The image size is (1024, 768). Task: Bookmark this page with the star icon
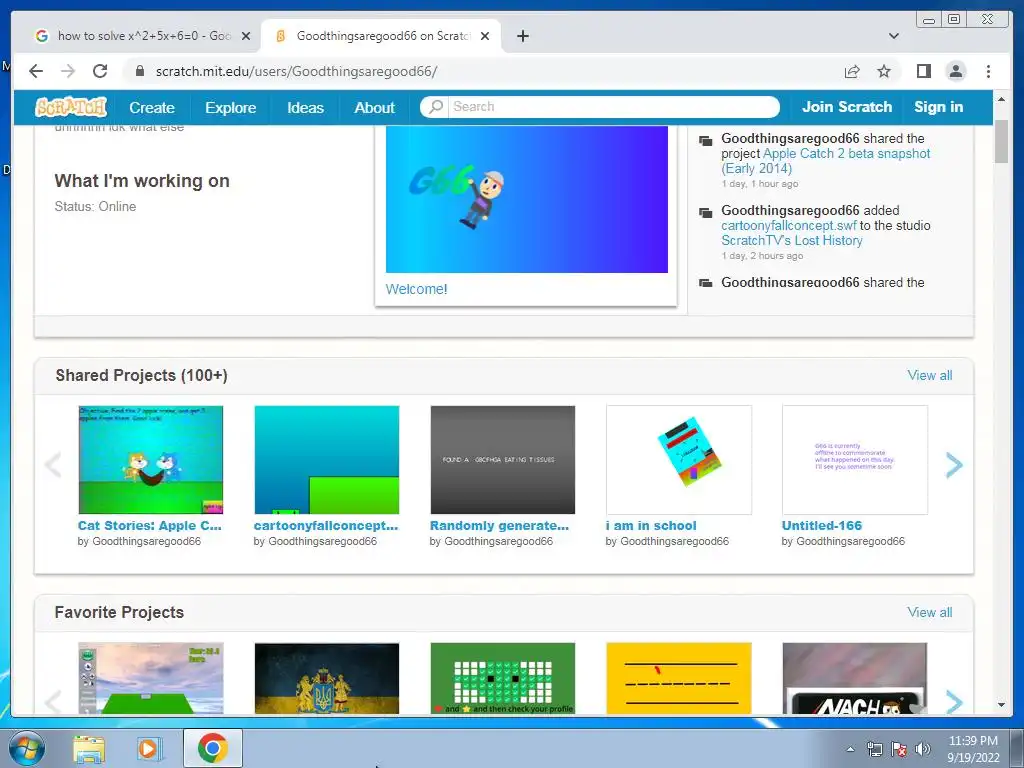coord(884,71)
